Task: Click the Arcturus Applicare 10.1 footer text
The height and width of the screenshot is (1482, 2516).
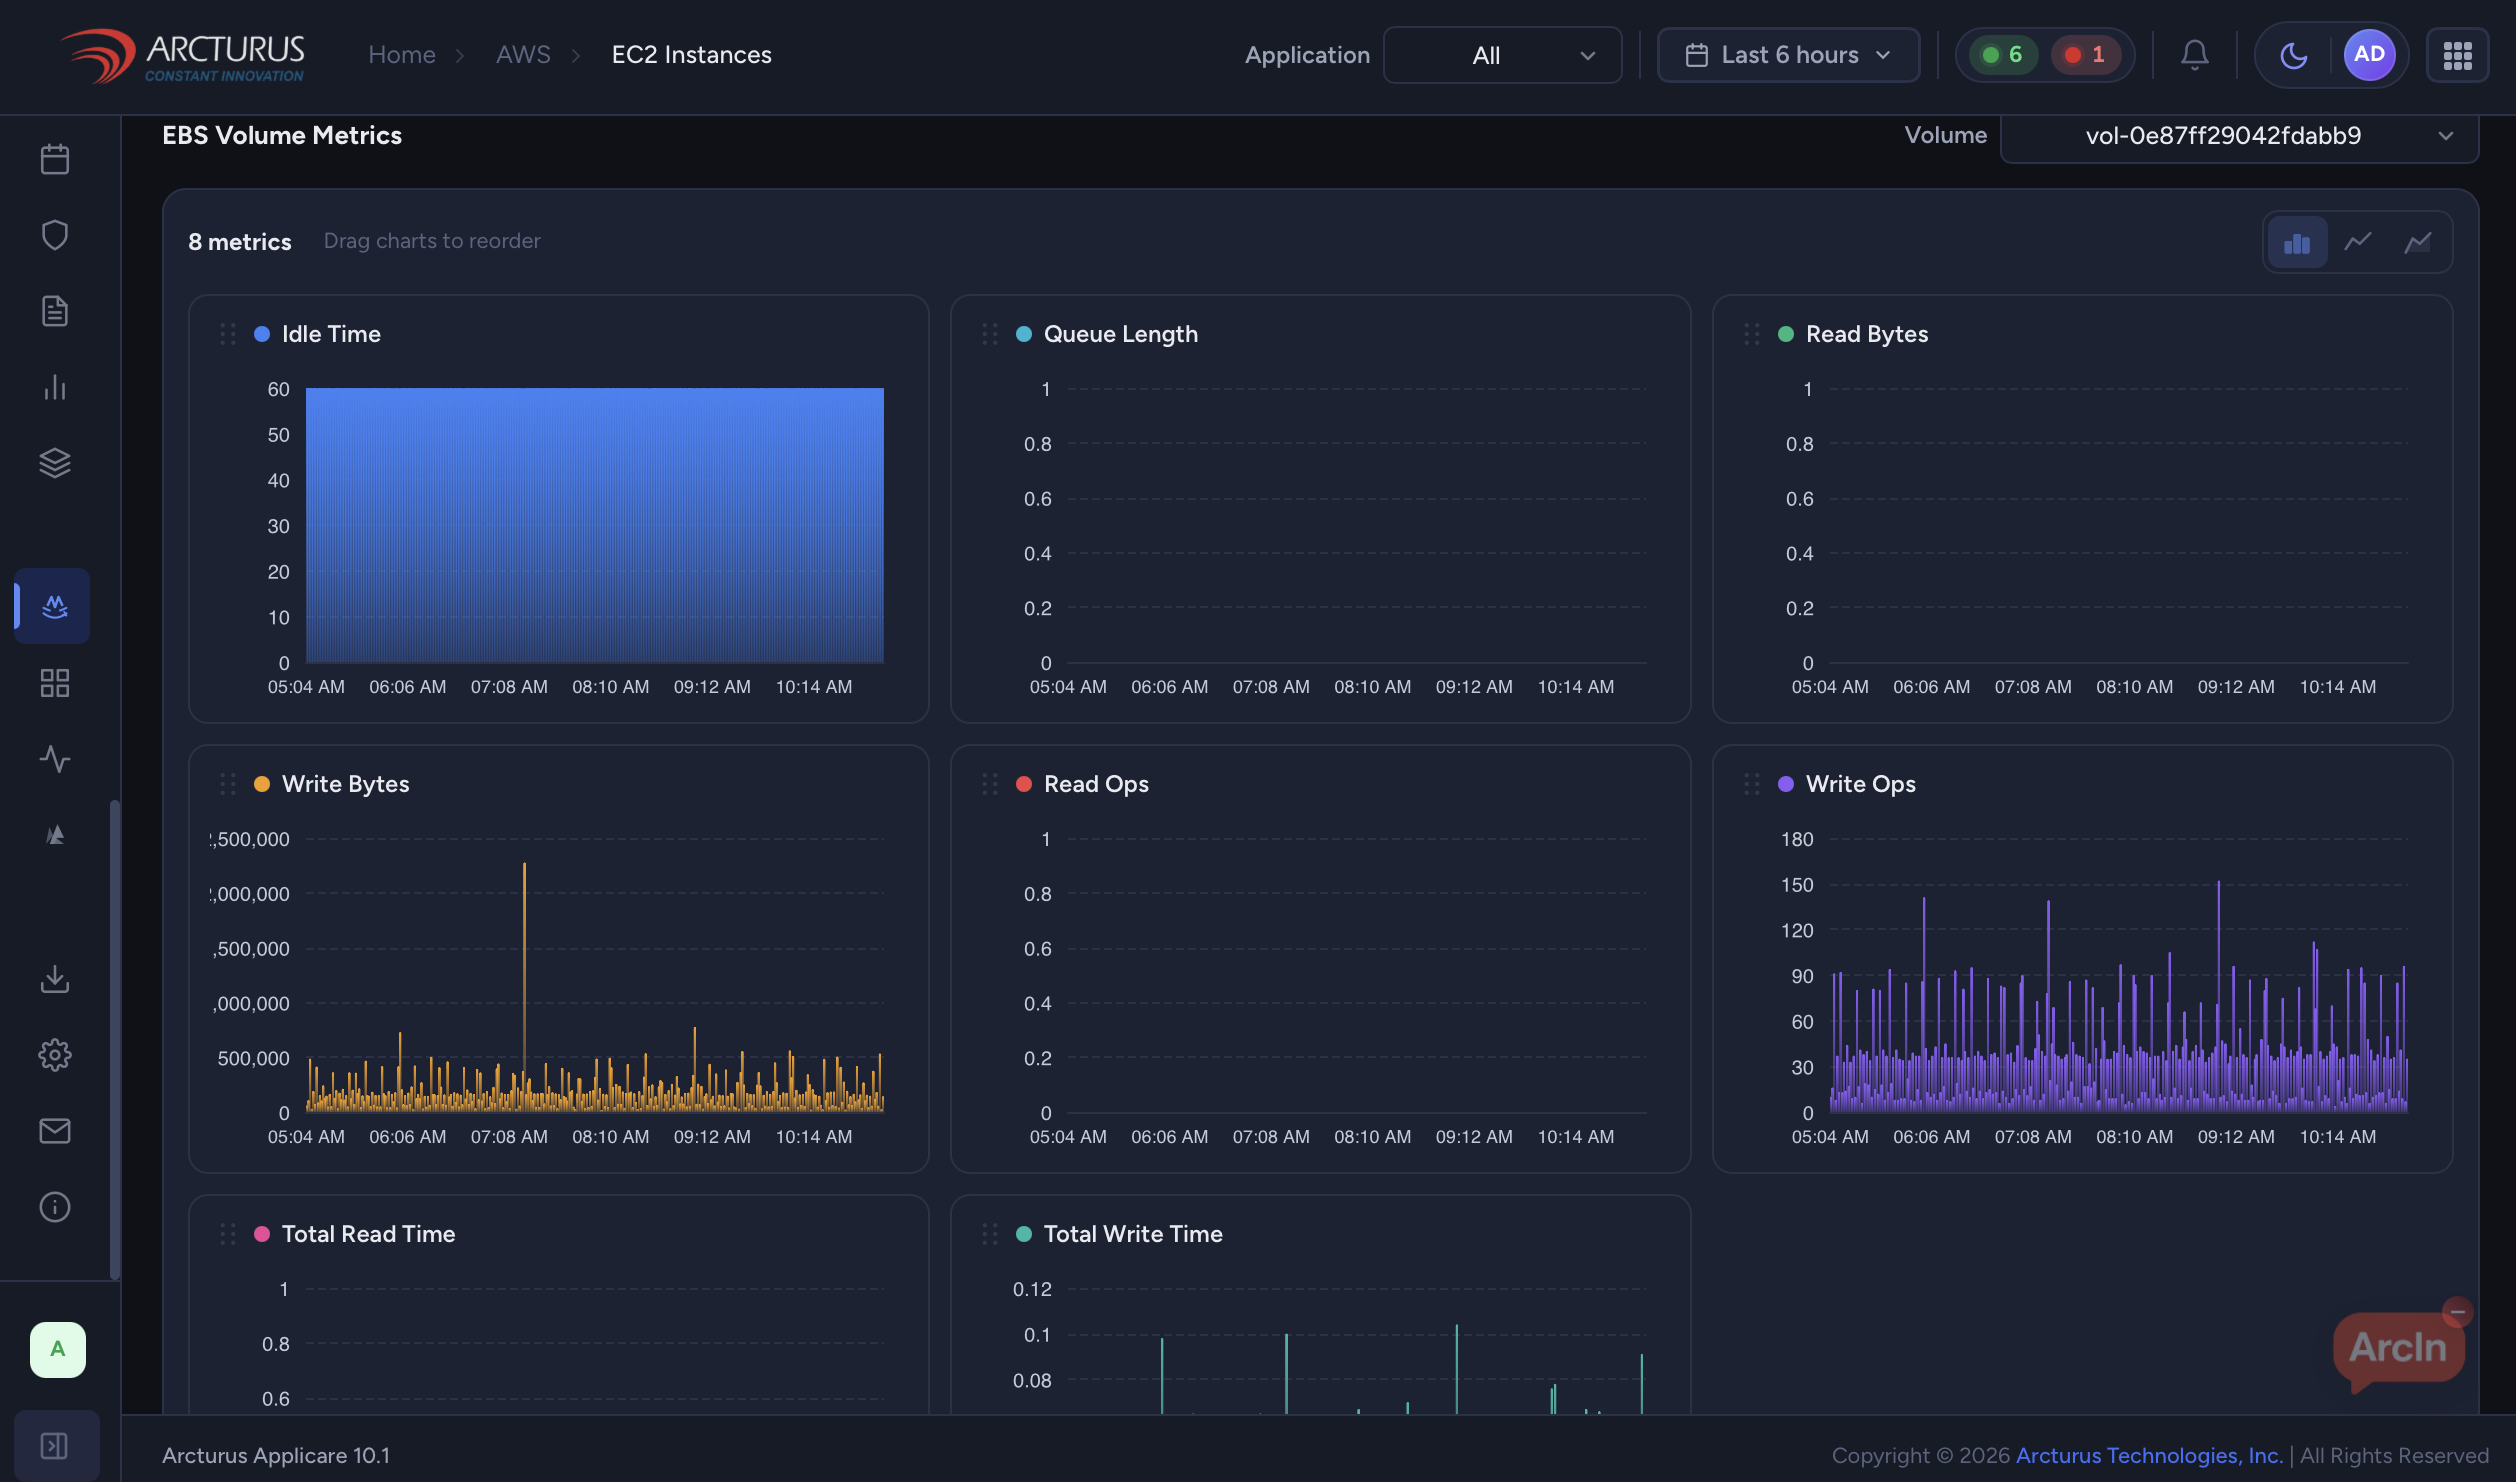Action: click(276, 1456)
